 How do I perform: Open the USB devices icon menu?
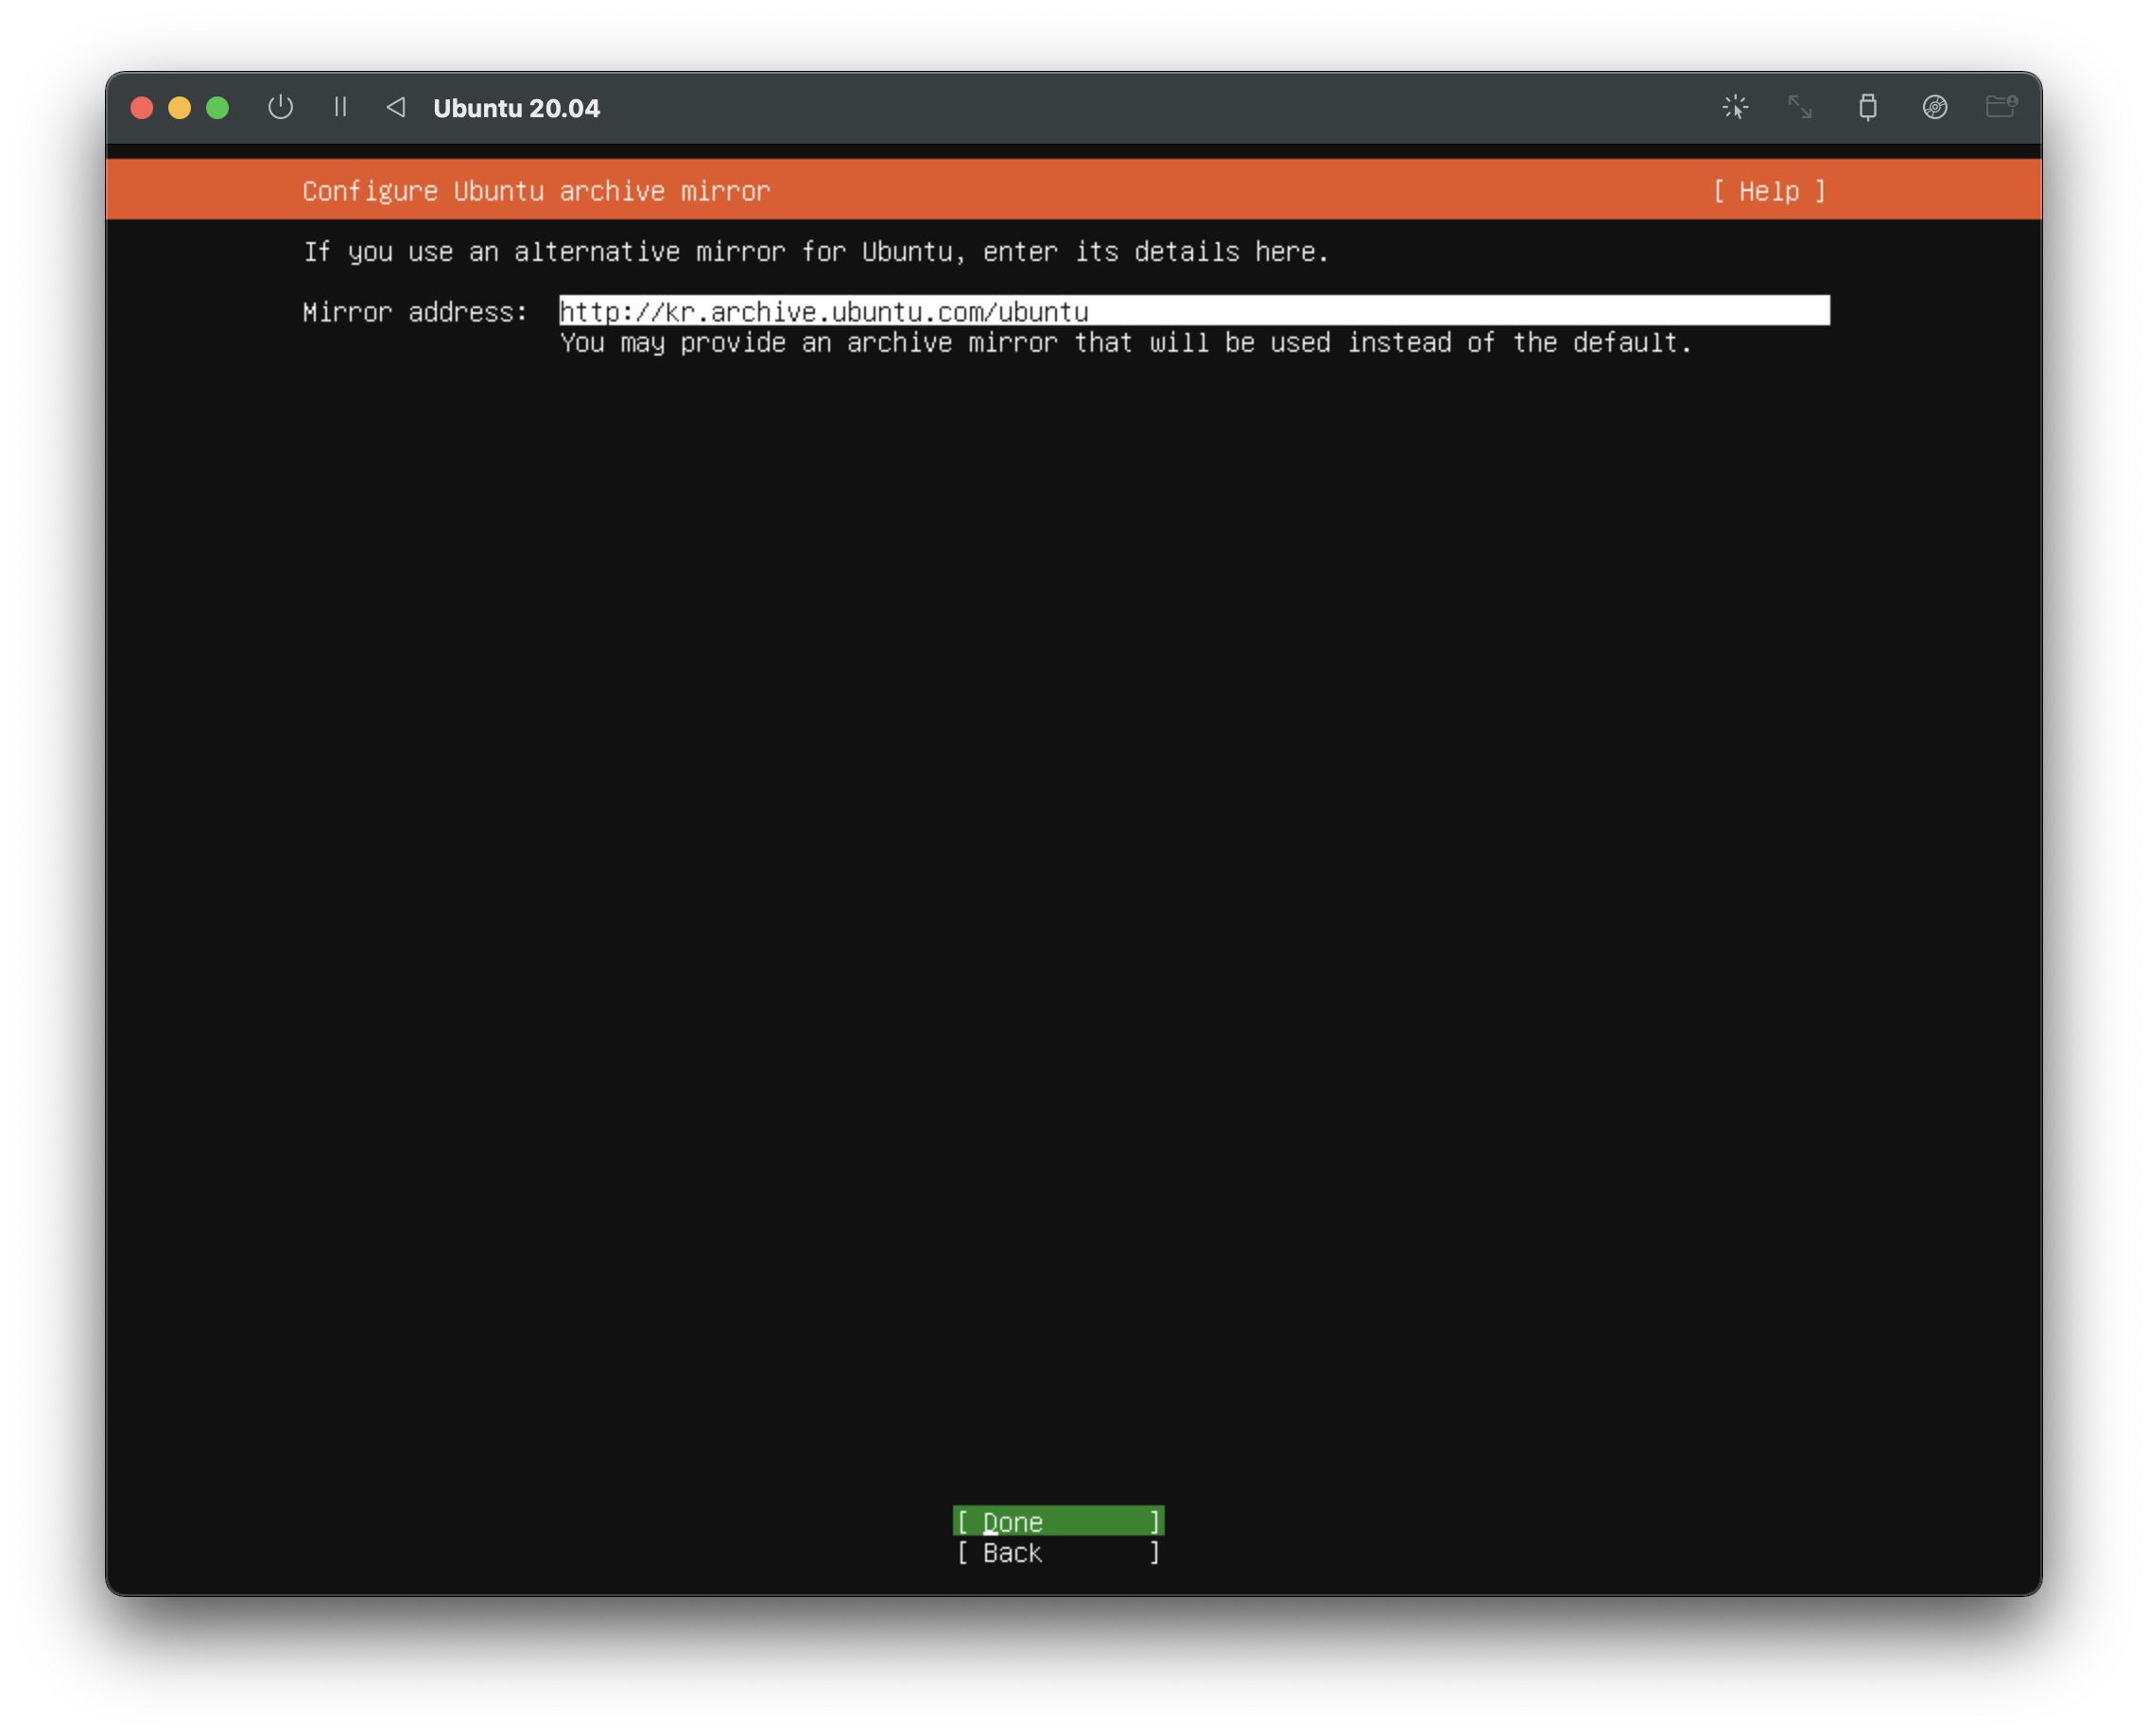(1867, 107)
